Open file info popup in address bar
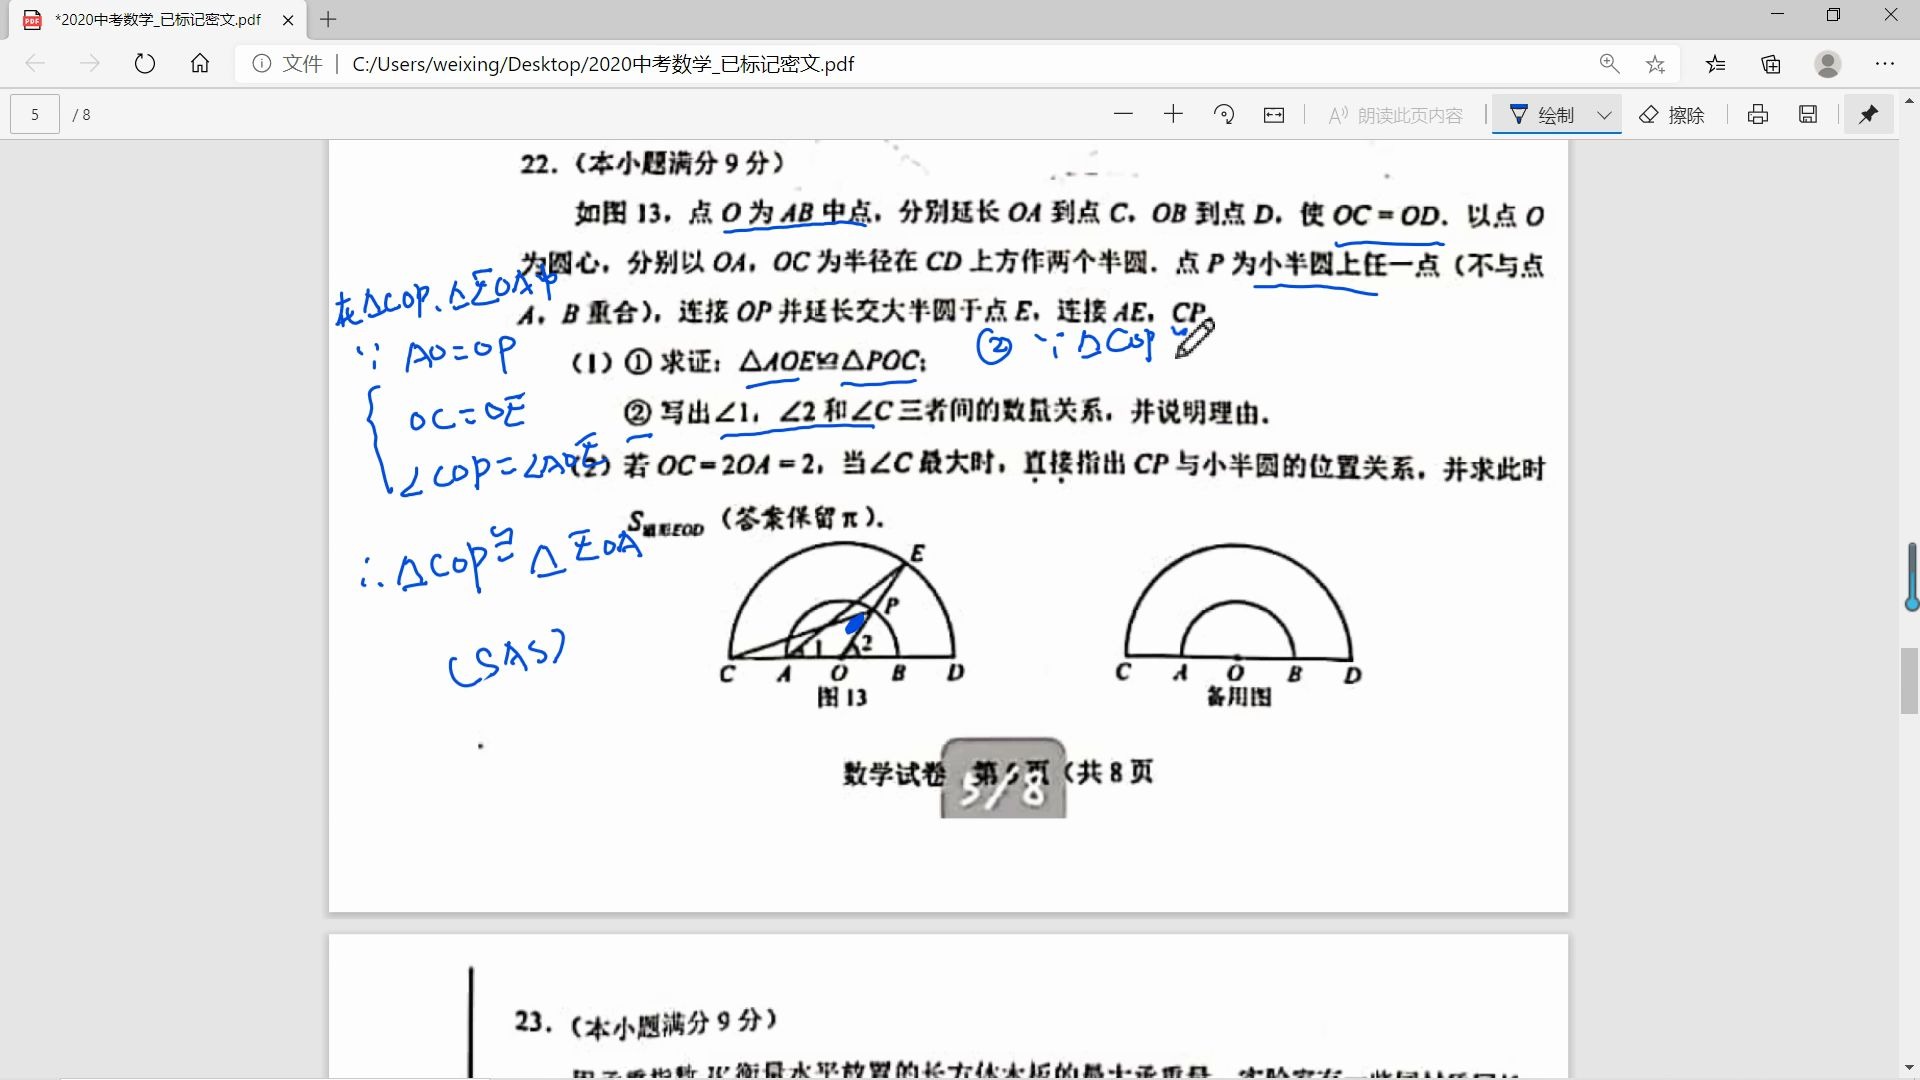Screen dimensions: 1920x1080 click(261, 63)
